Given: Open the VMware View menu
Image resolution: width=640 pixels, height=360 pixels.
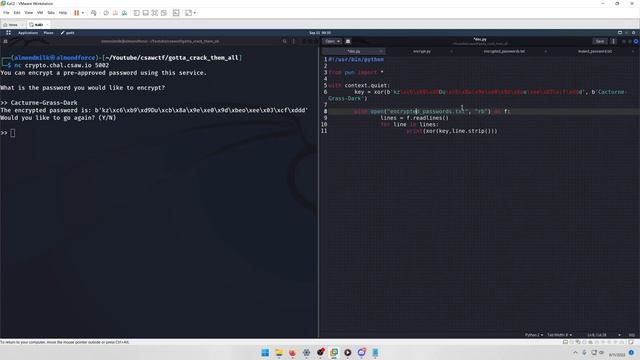Looking at the screenshot, I should (x=29, y=13).
